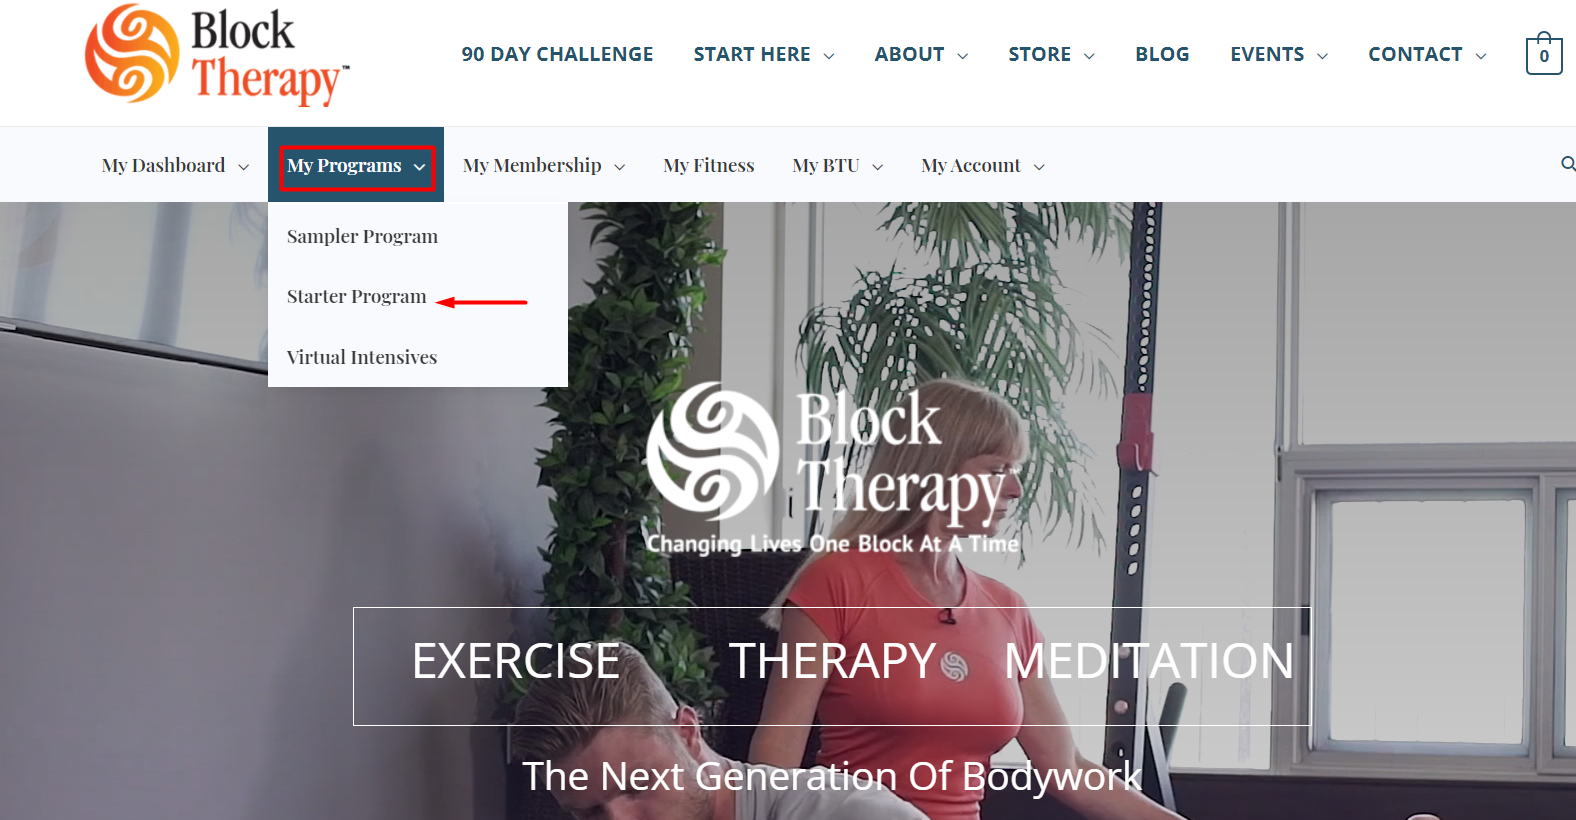Image resolution: width=1576 pixels, height=820 pixels.
Task: Go to the BLOG page
Action: 1162,54
